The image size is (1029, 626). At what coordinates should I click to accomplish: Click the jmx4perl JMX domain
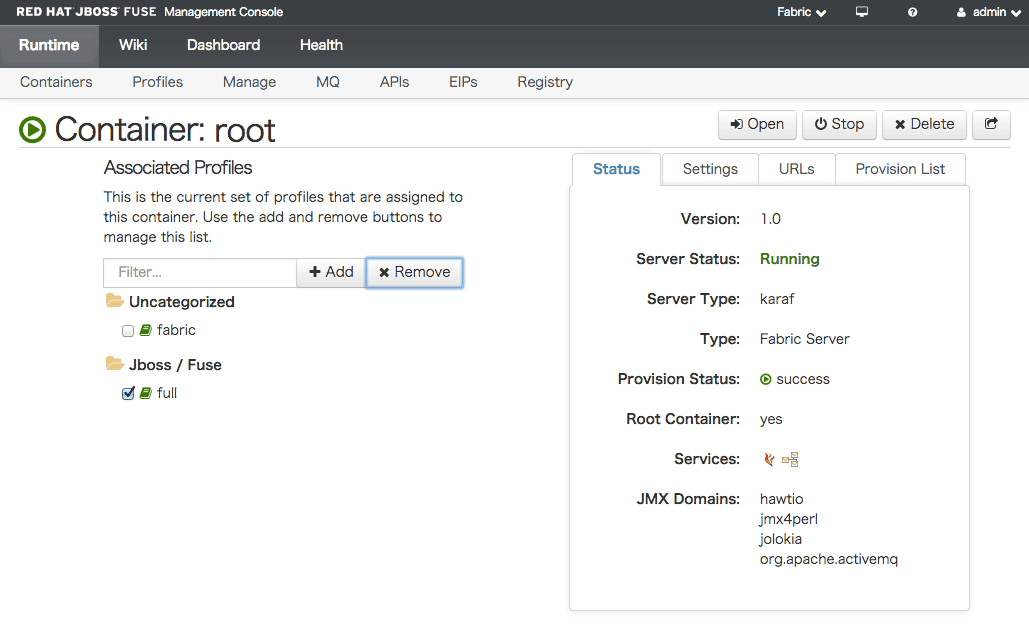click(x=789, y=519)
